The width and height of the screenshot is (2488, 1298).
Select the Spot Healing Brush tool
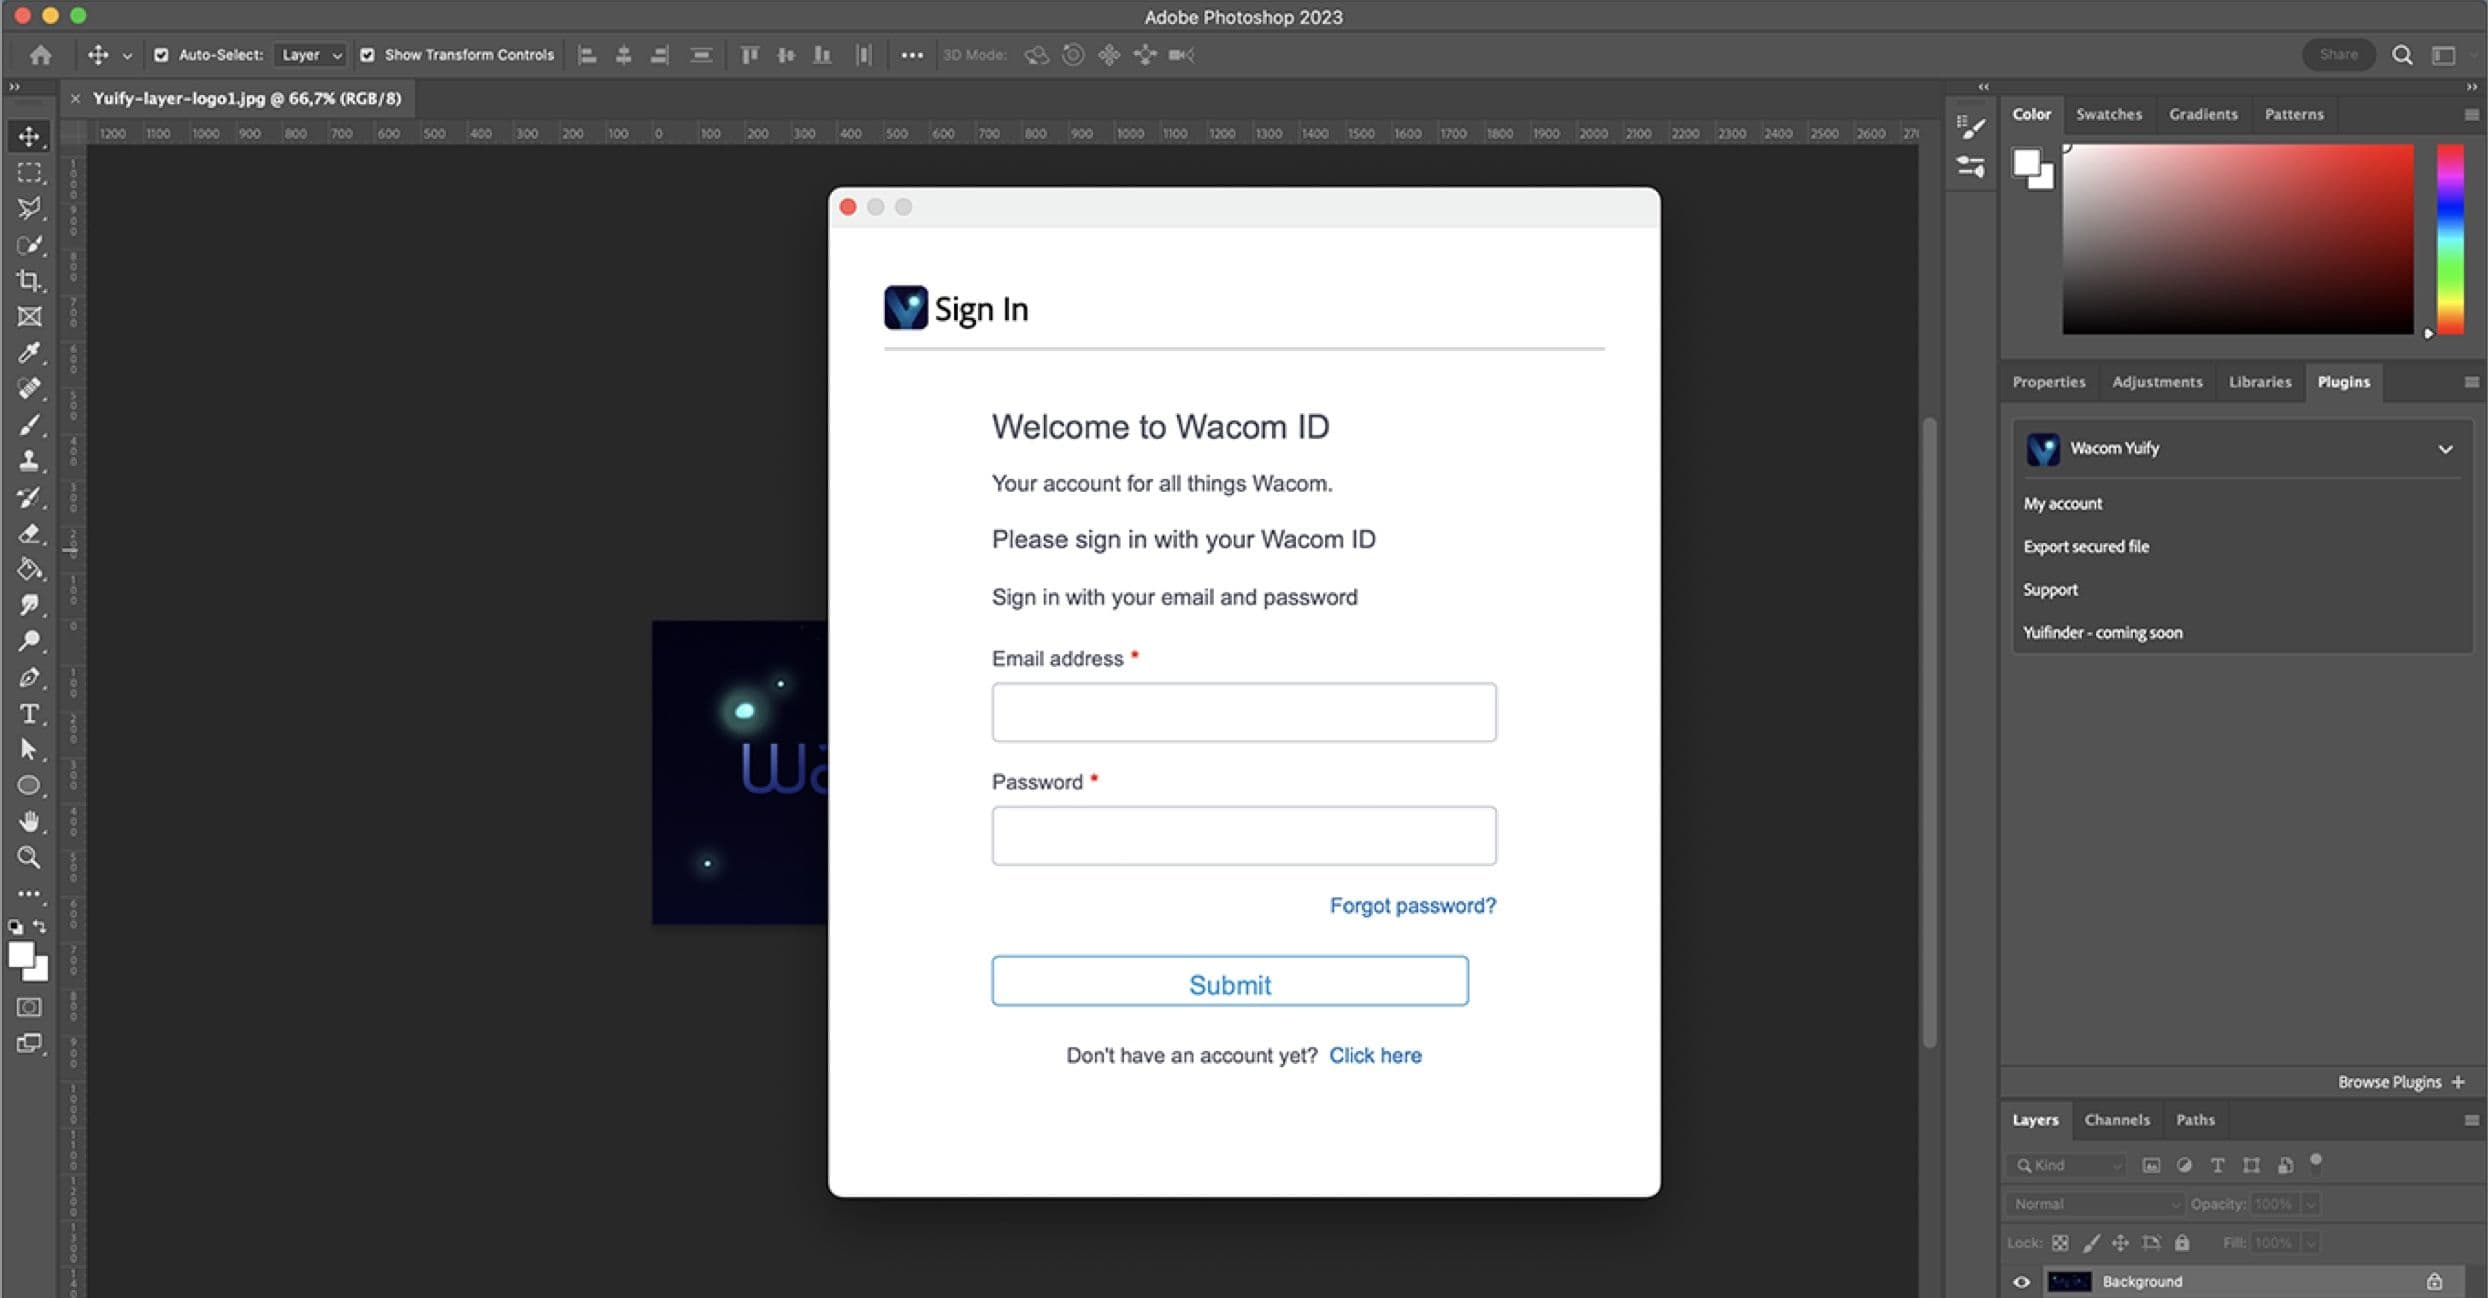tap(29, 388)
